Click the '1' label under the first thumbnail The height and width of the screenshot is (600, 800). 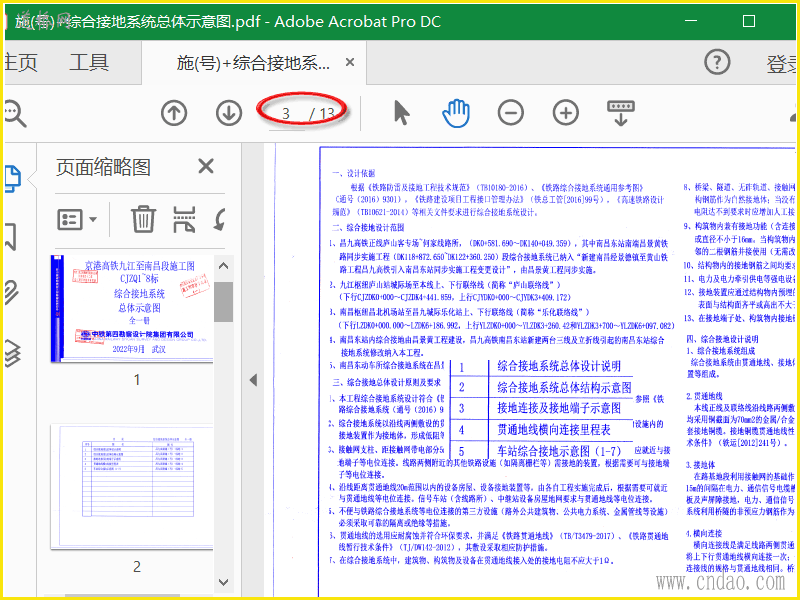click(x=137, y=380)
